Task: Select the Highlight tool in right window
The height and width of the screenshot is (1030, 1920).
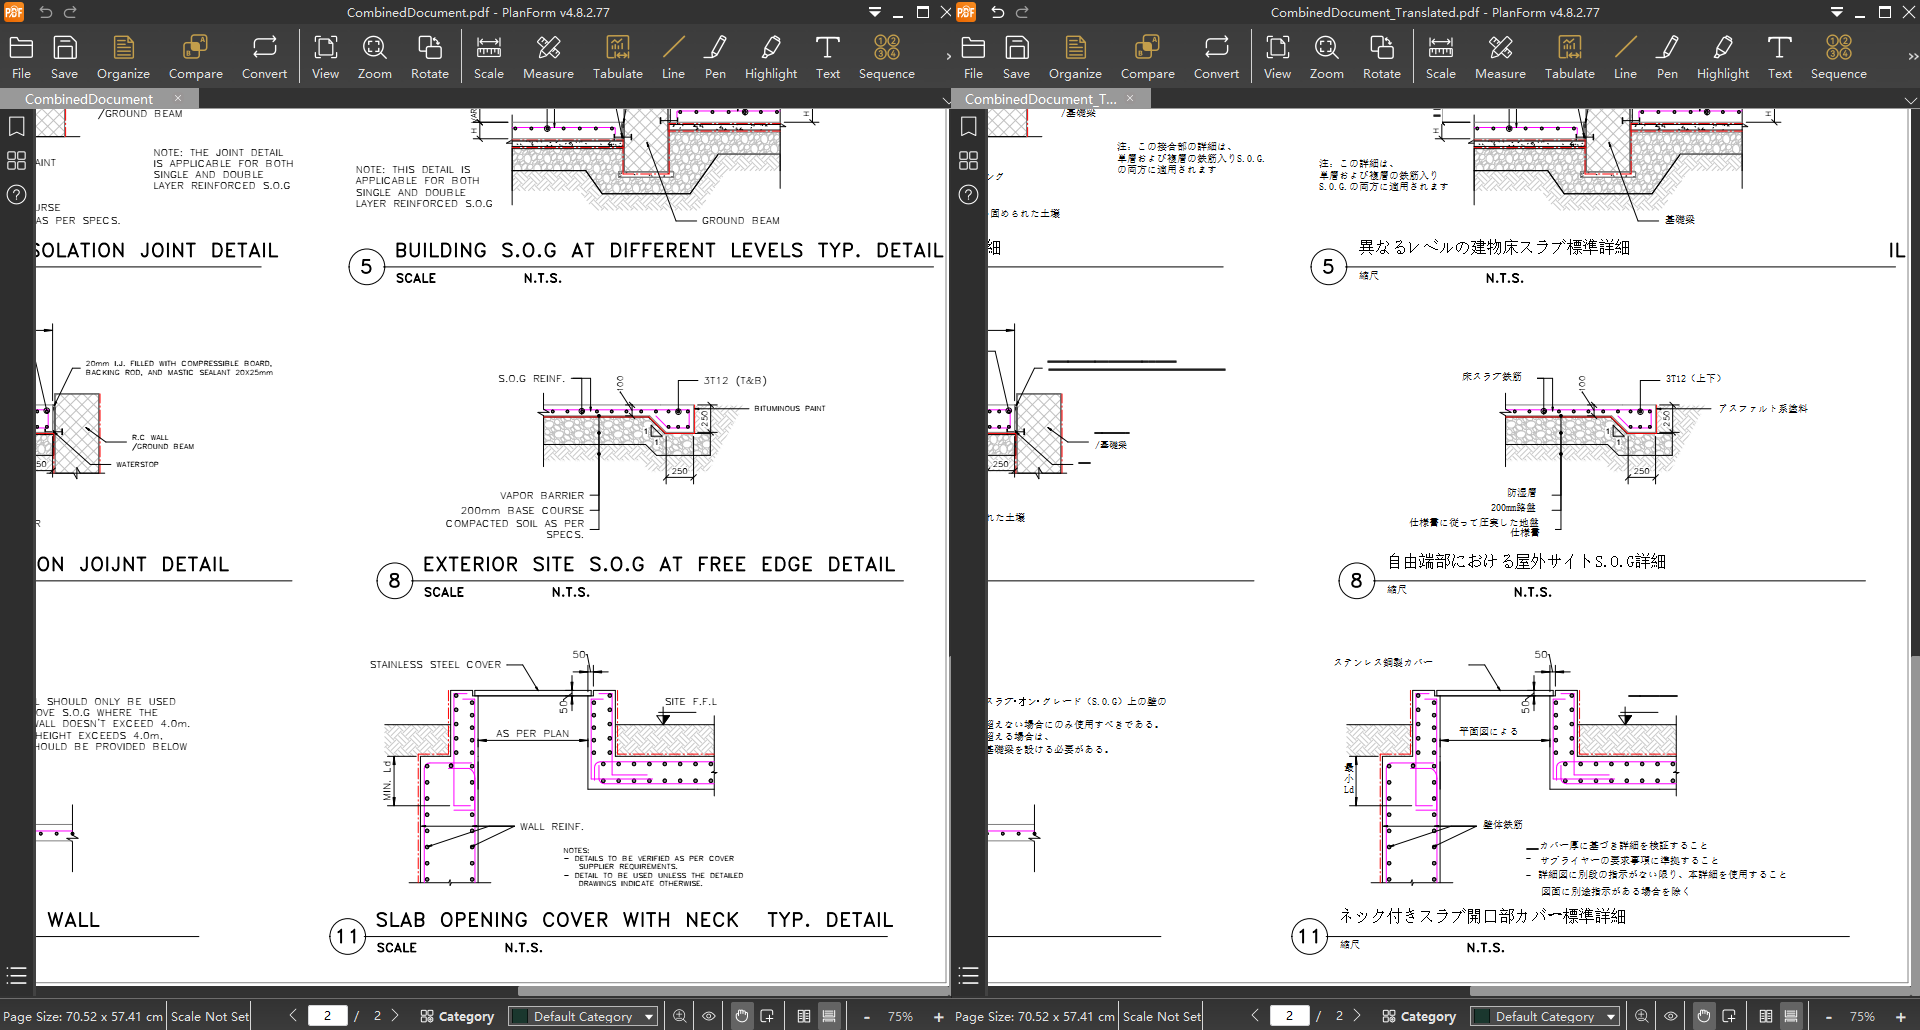Action: click(x=1722, y=57)
